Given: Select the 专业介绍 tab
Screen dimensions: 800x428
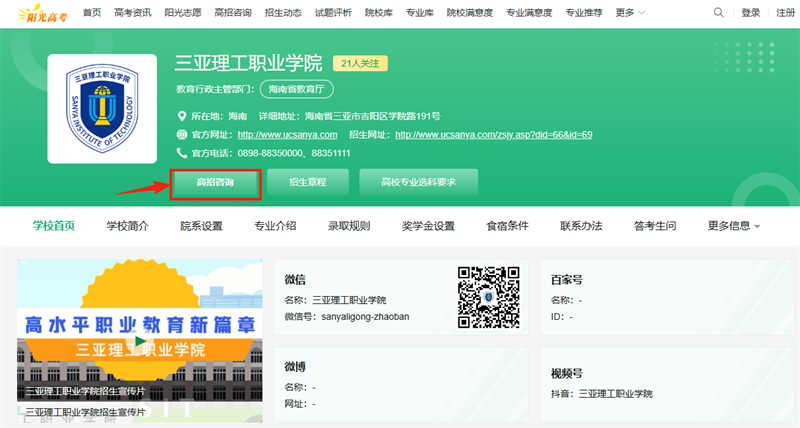Looking at the screenshot, I should point(275,226).
